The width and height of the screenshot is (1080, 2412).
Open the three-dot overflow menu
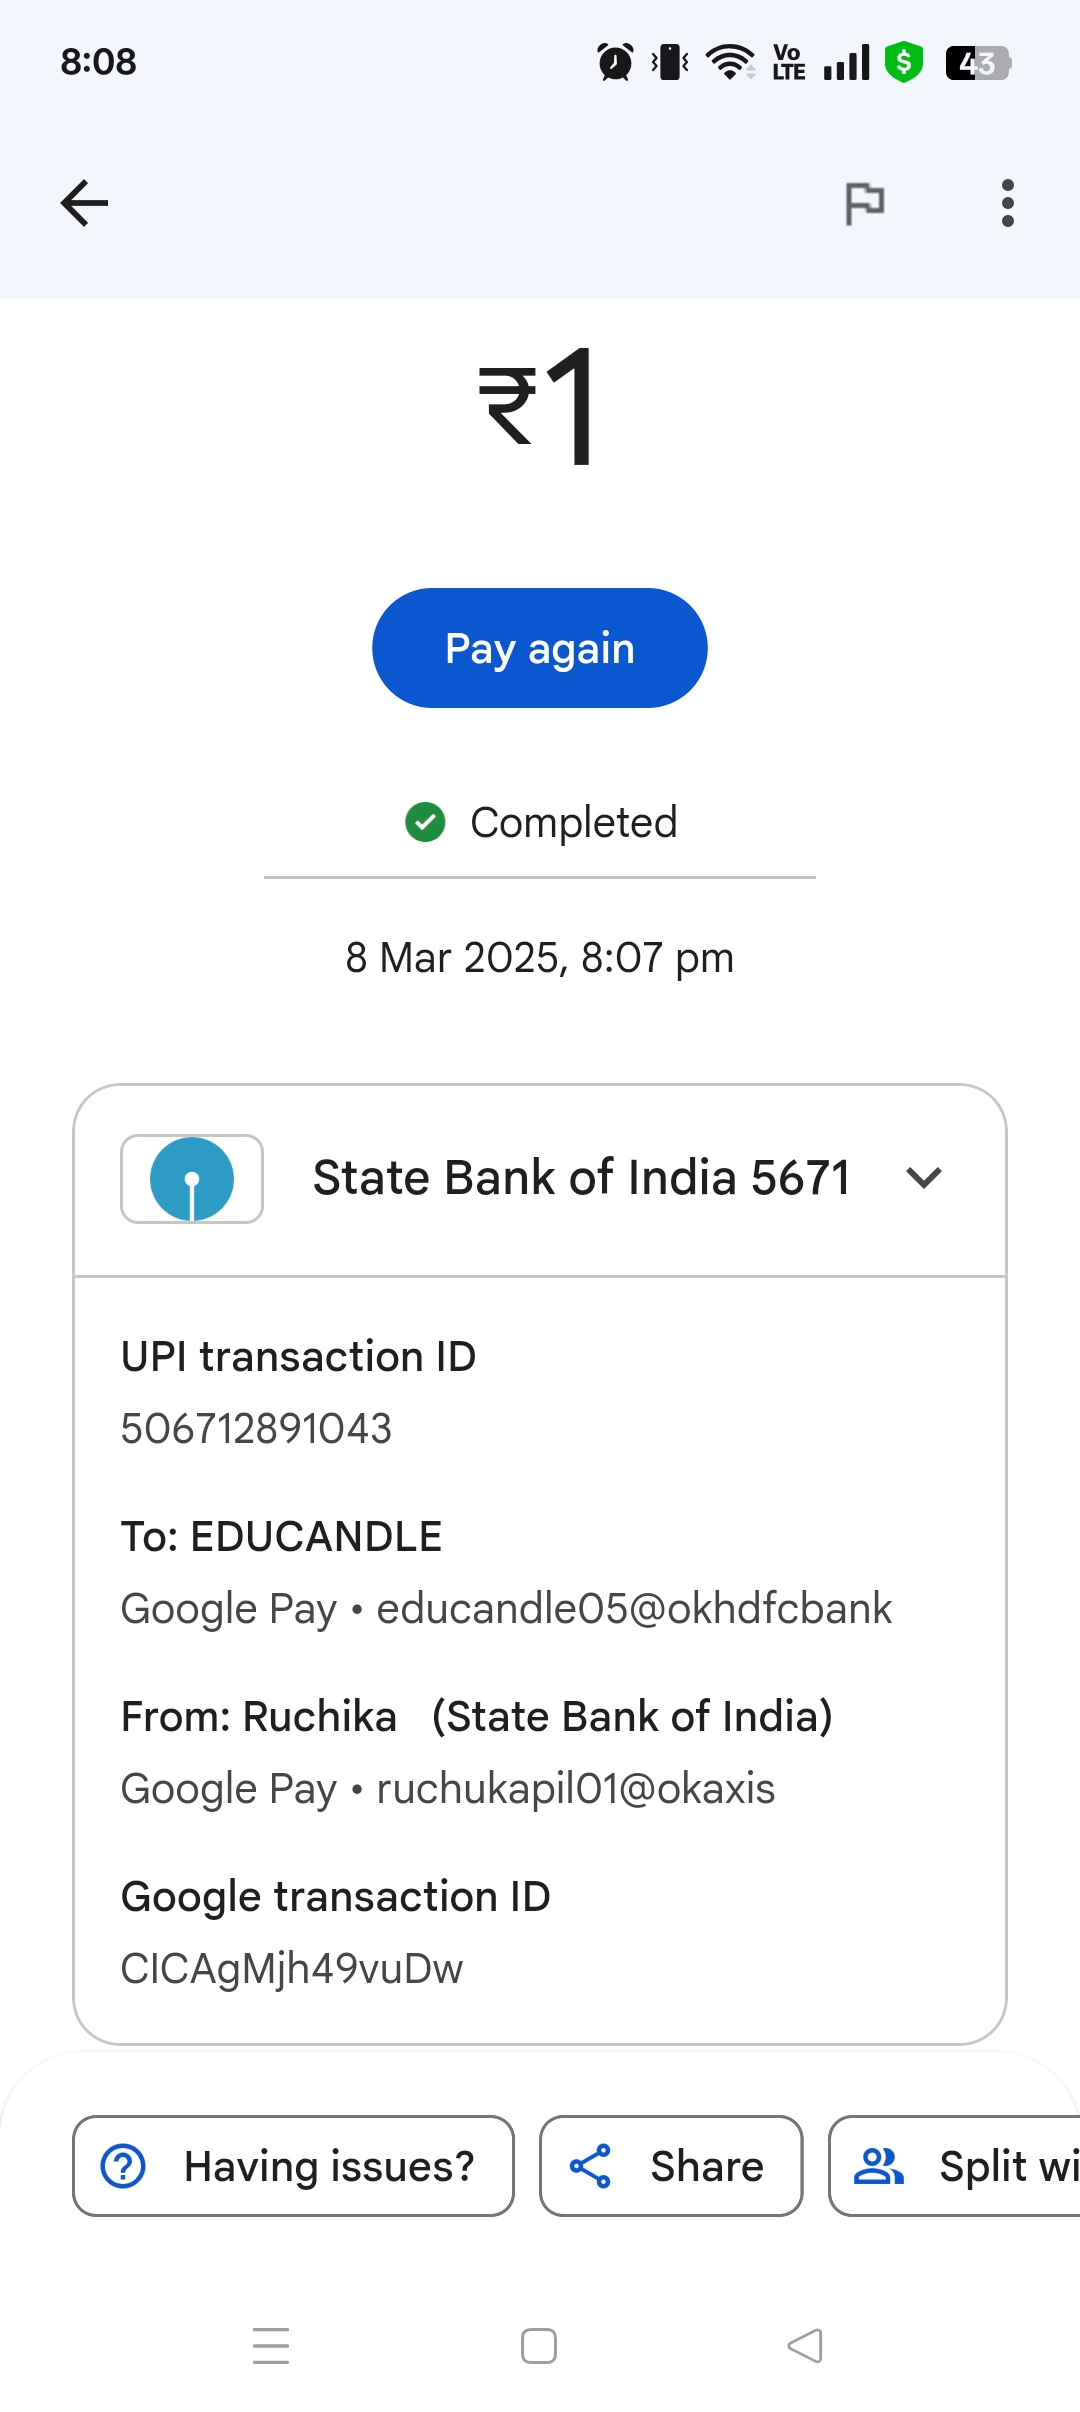click(x=1007, y=203)
